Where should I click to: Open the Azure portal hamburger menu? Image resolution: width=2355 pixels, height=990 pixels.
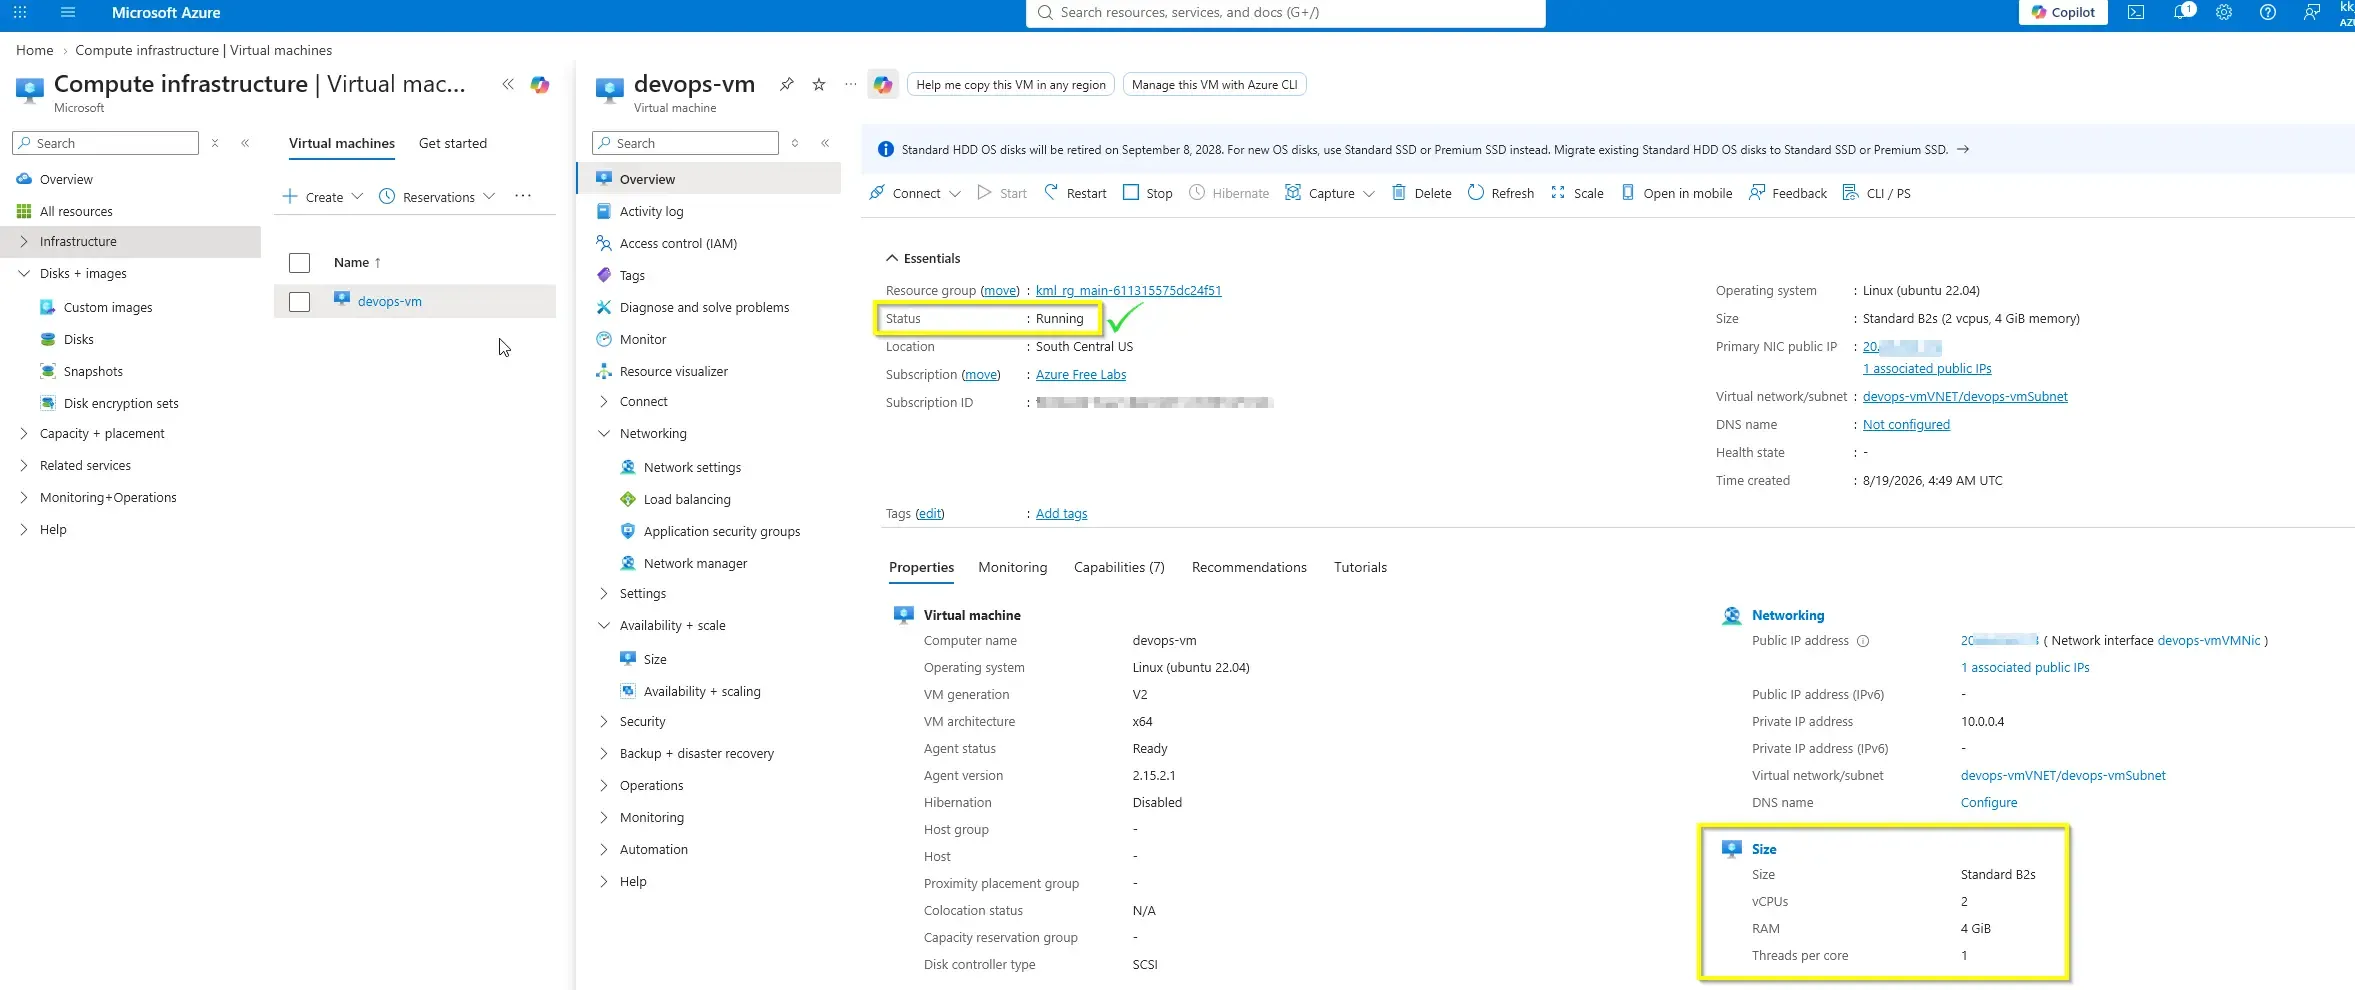[68, 13]
